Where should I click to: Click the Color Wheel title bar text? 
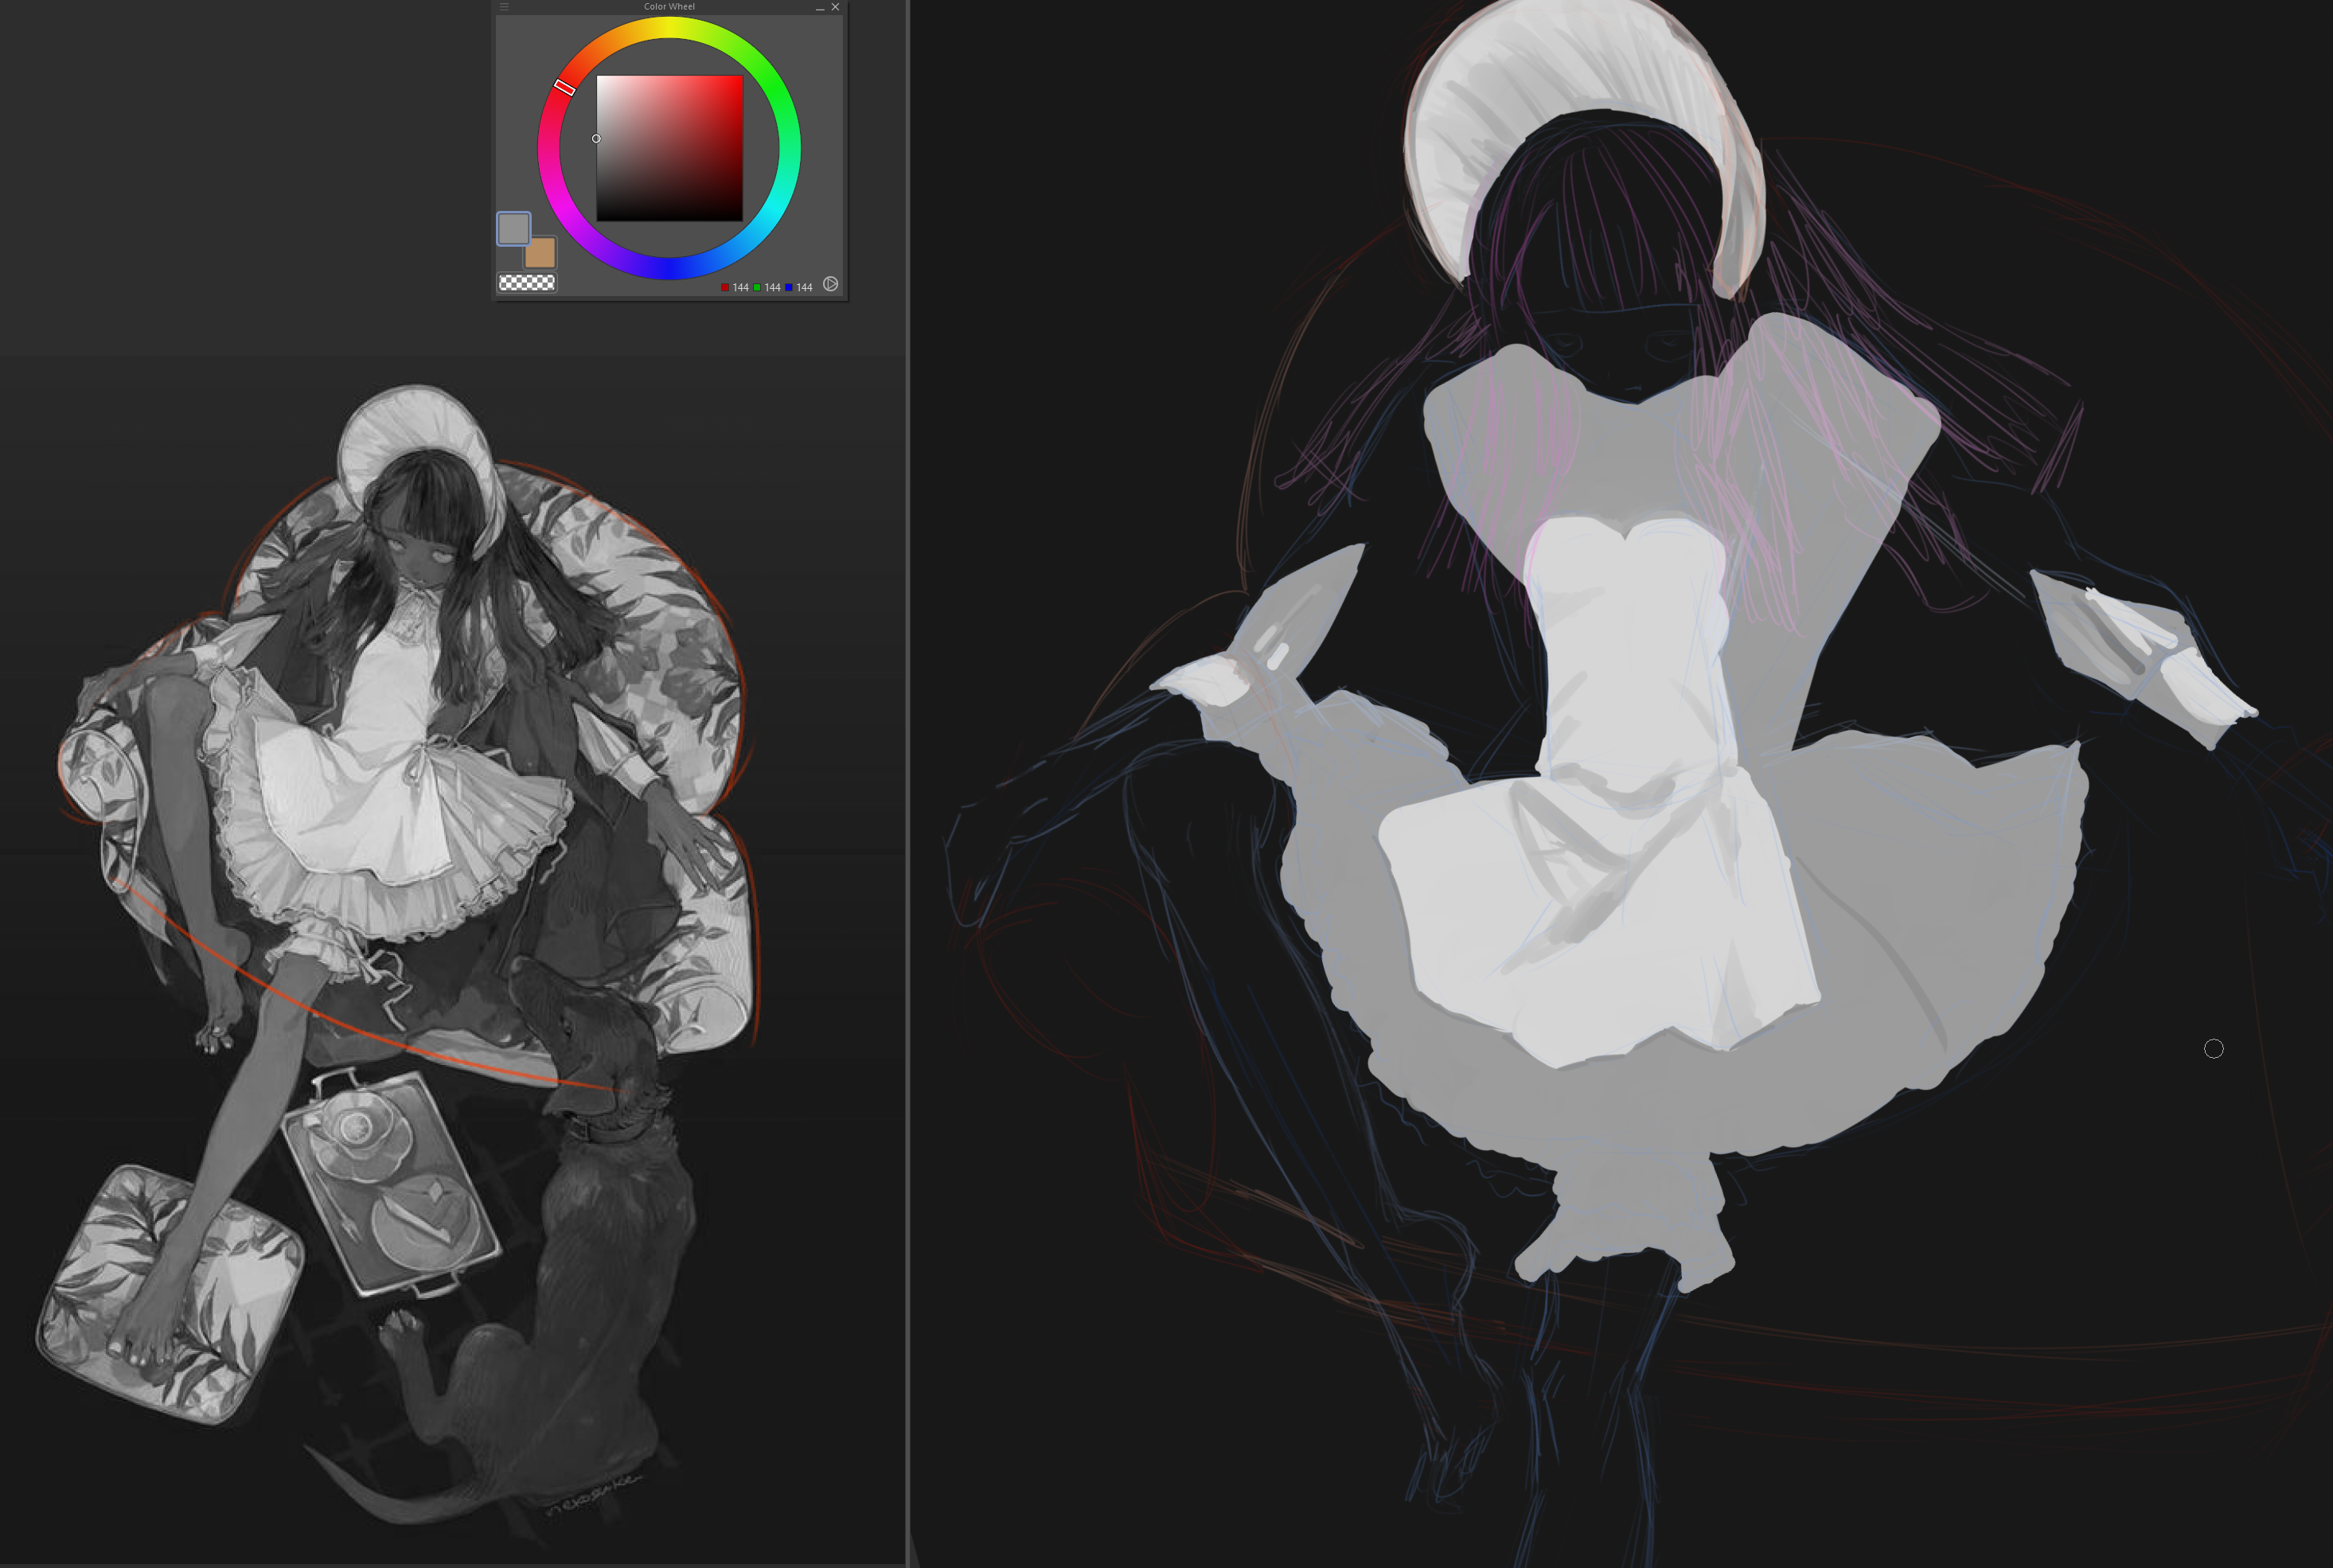click(x=669, y=7)
